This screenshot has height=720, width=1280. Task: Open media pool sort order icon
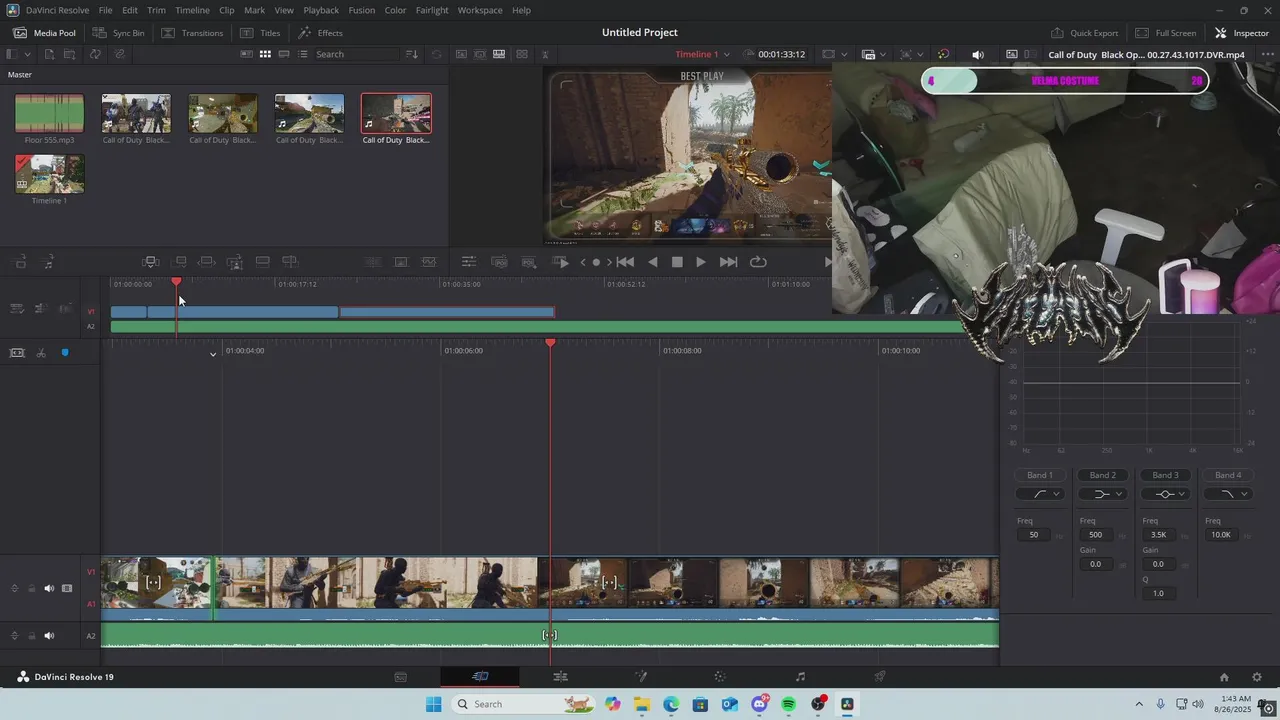tap(412, 54)
